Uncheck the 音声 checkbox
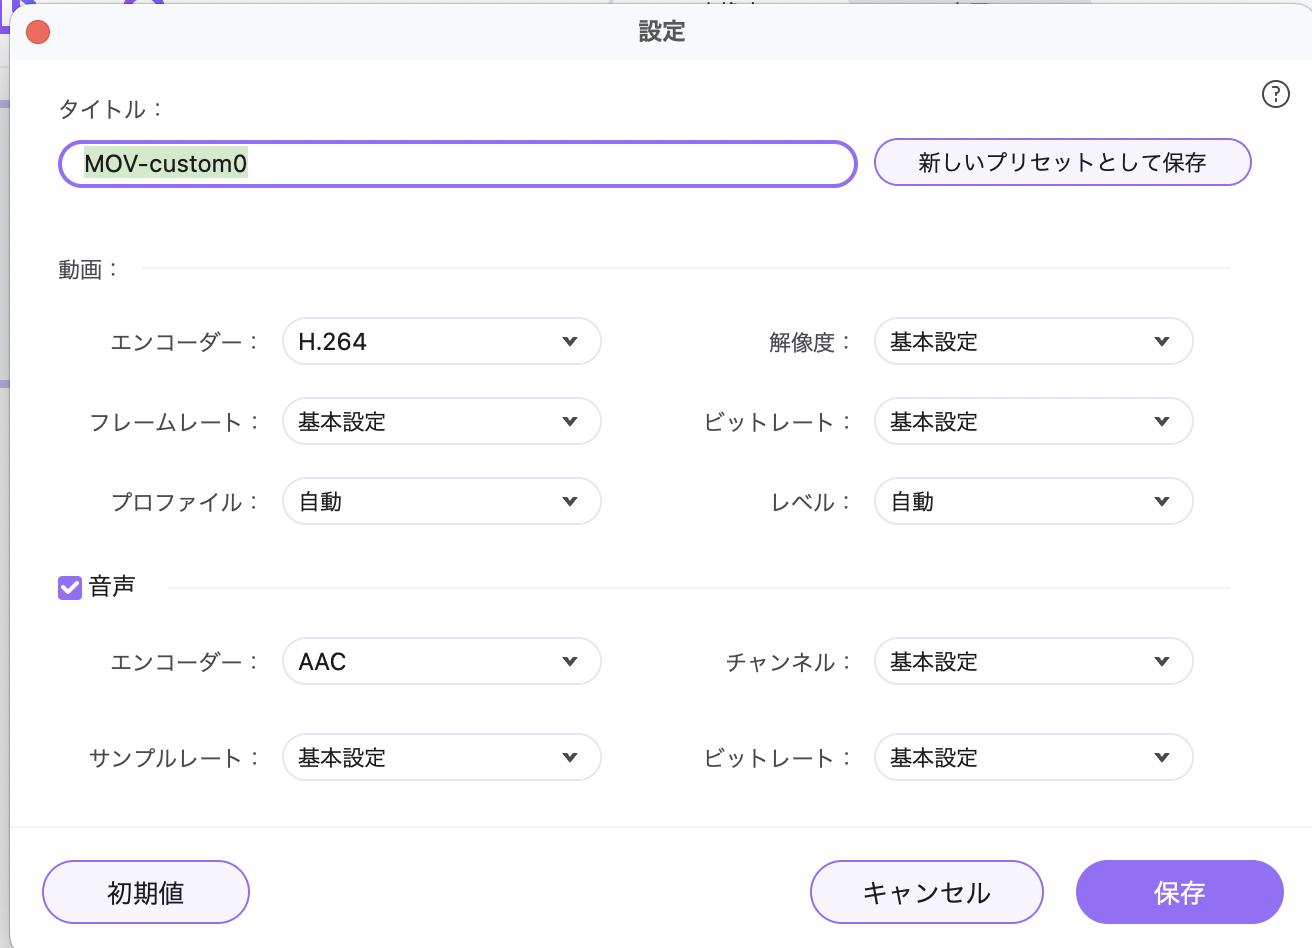This screenshot has width=1312, height=948. [69, 587]
